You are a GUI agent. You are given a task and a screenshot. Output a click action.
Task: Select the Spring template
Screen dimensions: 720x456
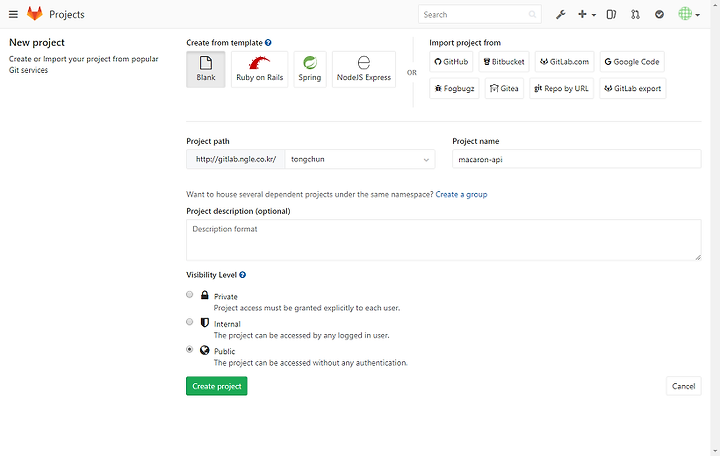coord(309,69)
